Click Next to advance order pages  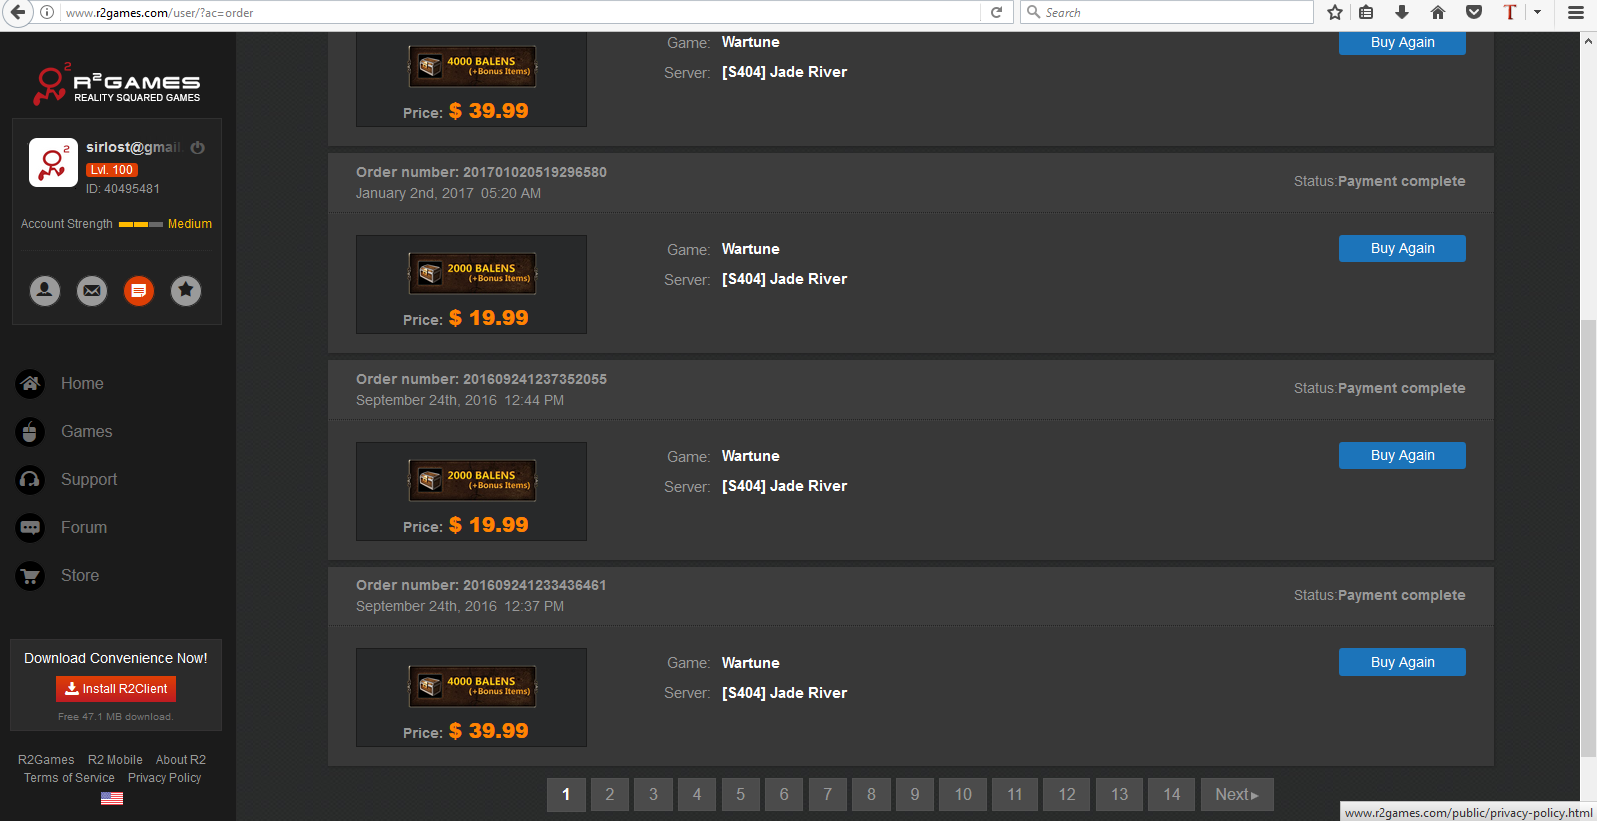point(1237,795)
